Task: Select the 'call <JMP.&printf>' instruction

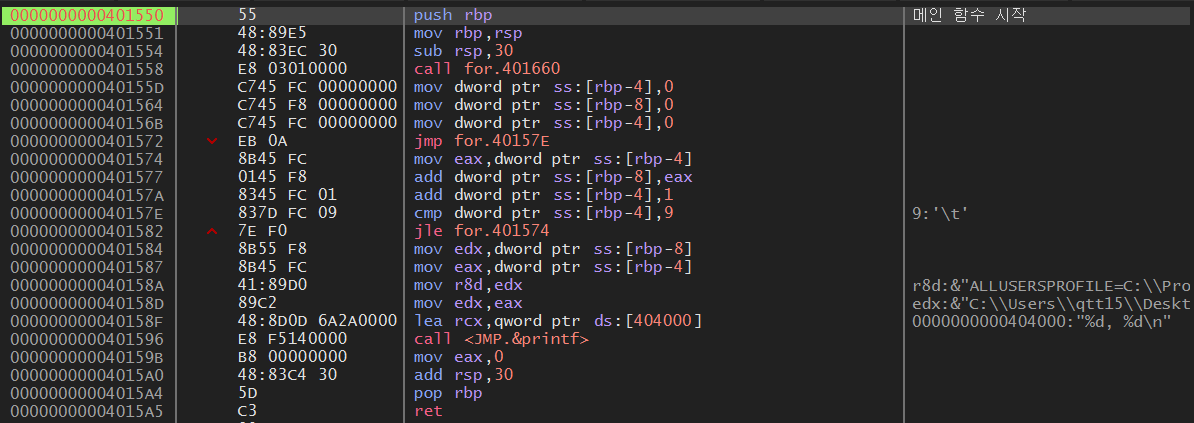Action: pyautogui.click(x=500, y=339)
